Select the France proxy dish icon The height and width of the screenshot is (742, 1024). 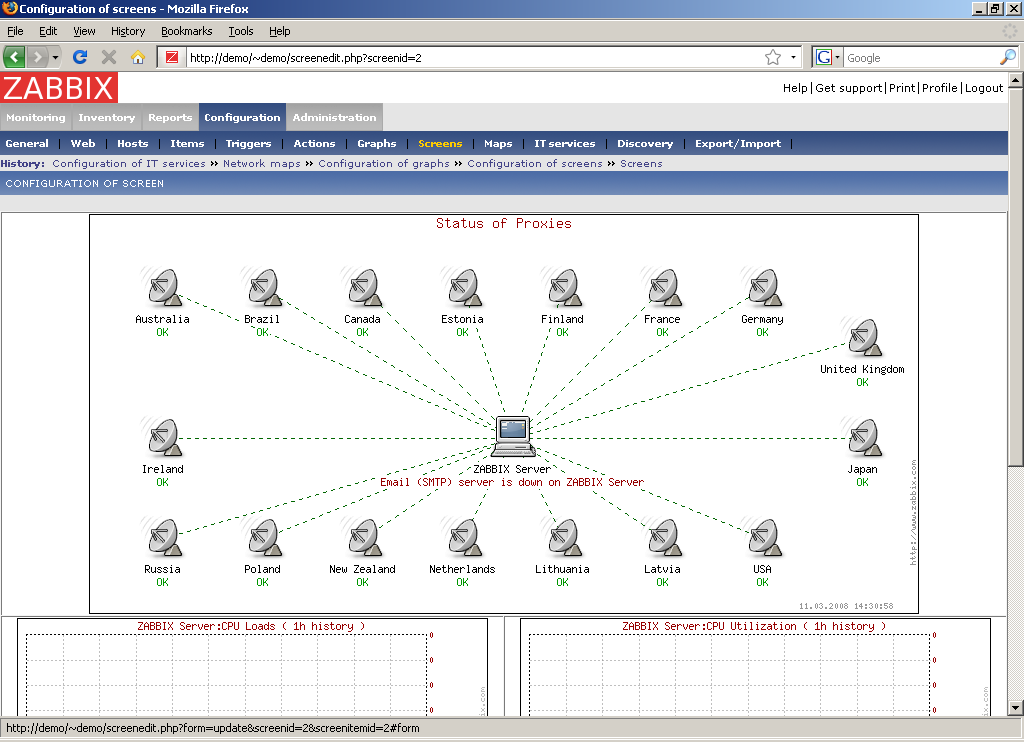coord(662,287)
